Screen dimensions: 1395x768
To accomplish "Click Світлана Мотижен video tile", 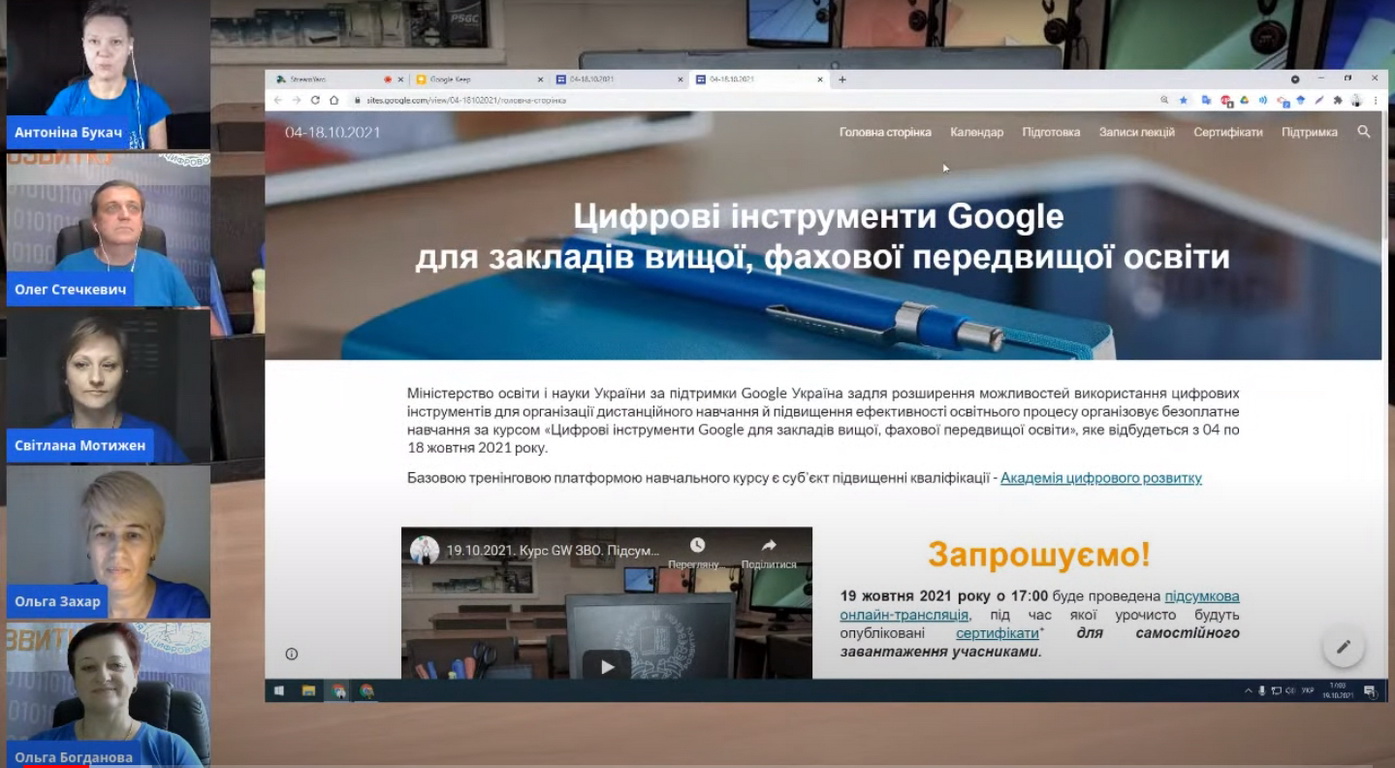I will (108, 386).
